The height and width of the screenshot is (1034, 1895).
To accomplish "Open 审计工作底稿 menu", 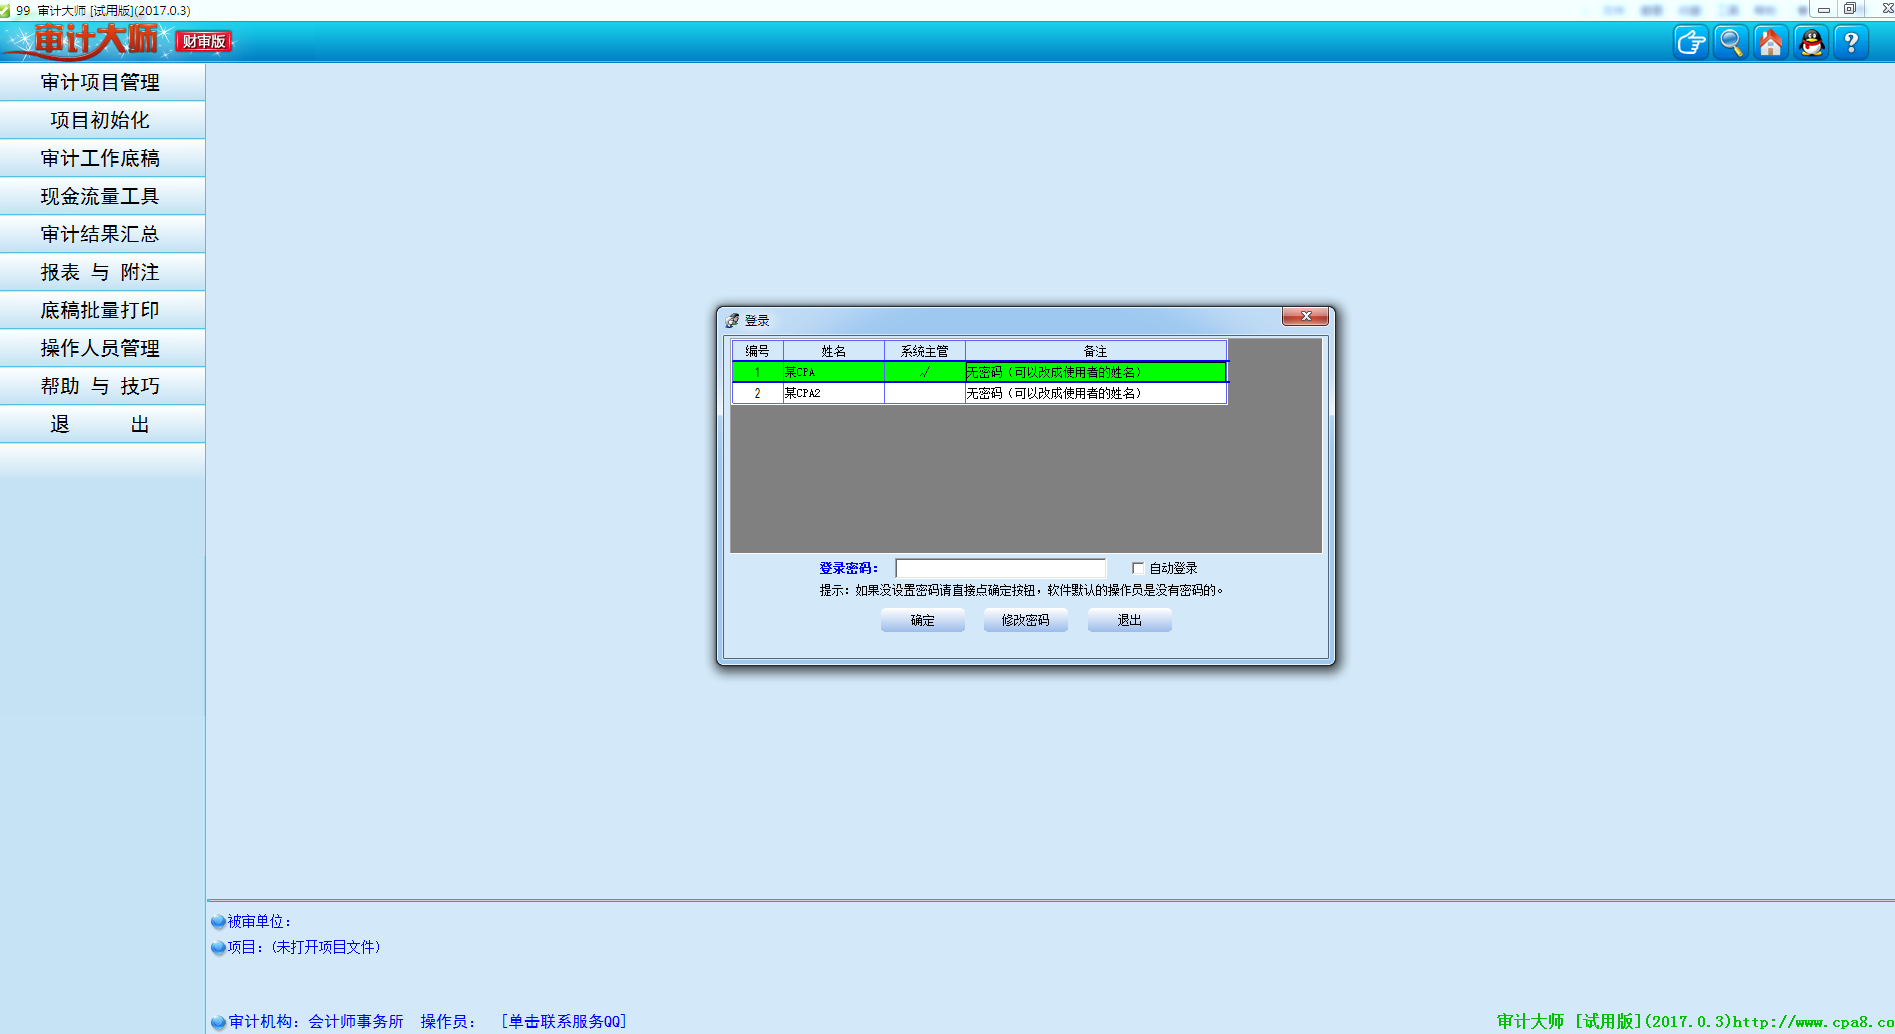I will coord(102,158).
